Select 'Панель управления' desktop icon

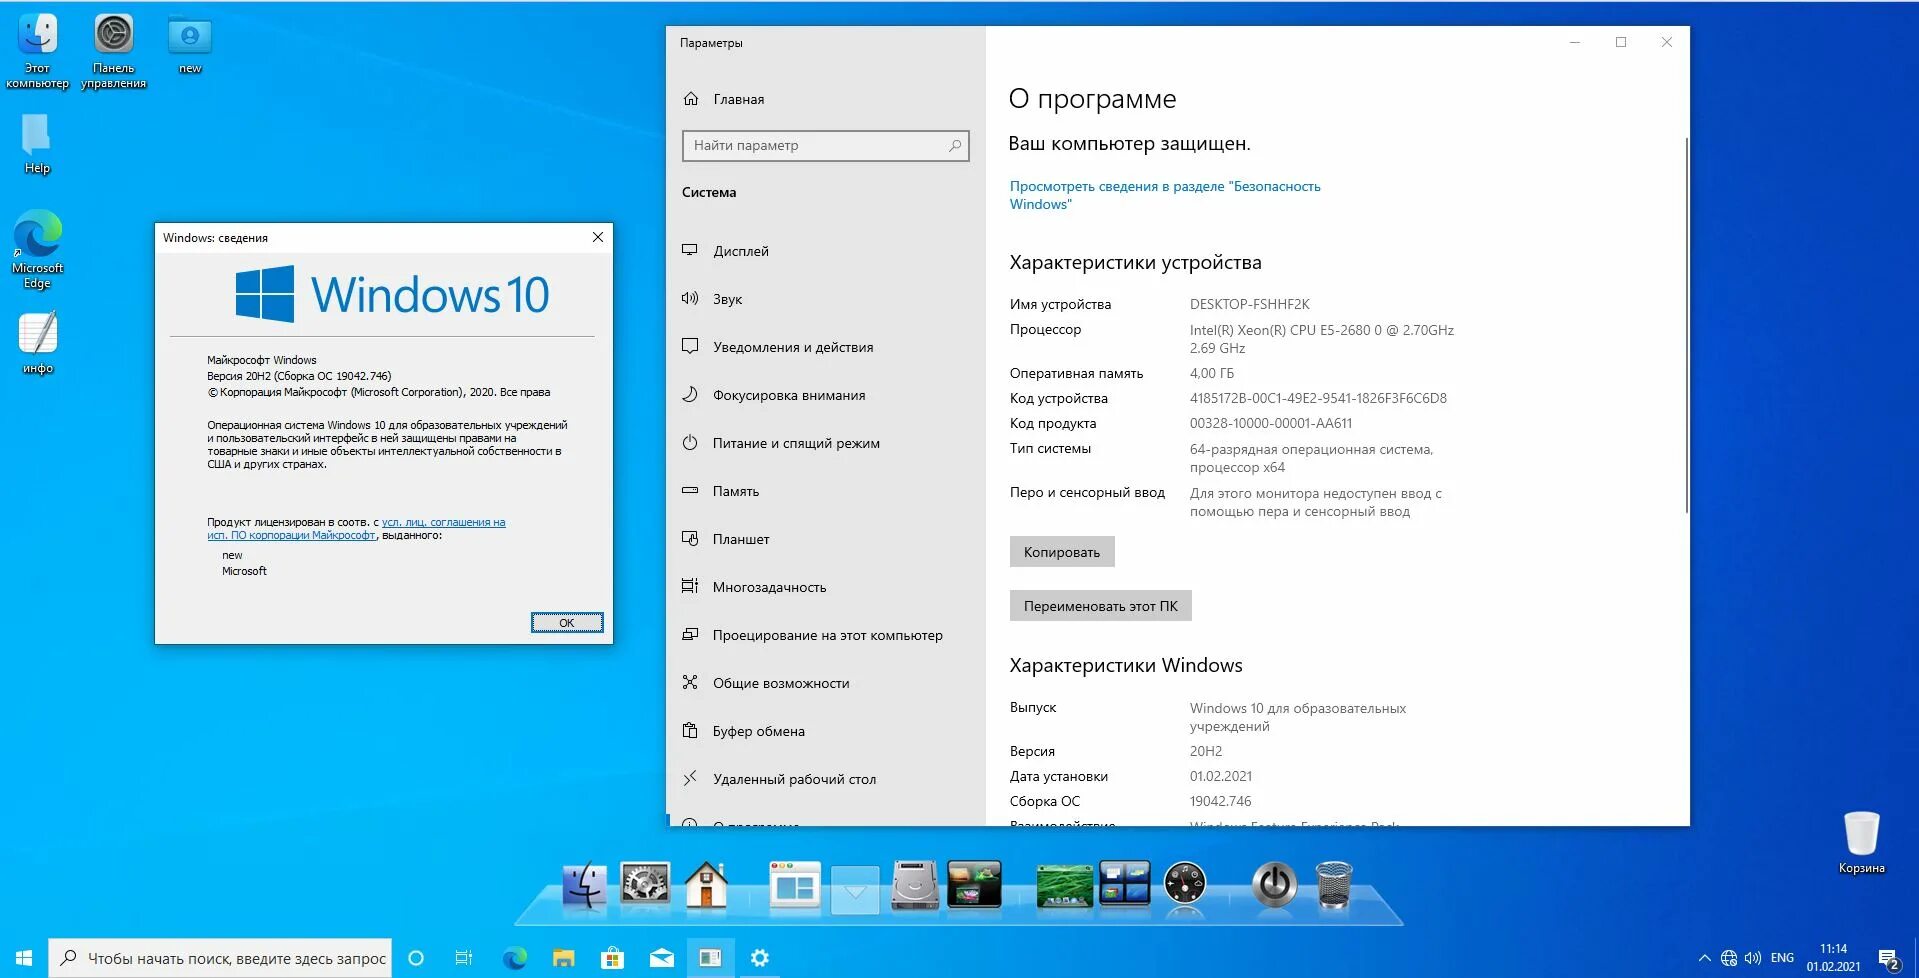[x=113, y=51]
